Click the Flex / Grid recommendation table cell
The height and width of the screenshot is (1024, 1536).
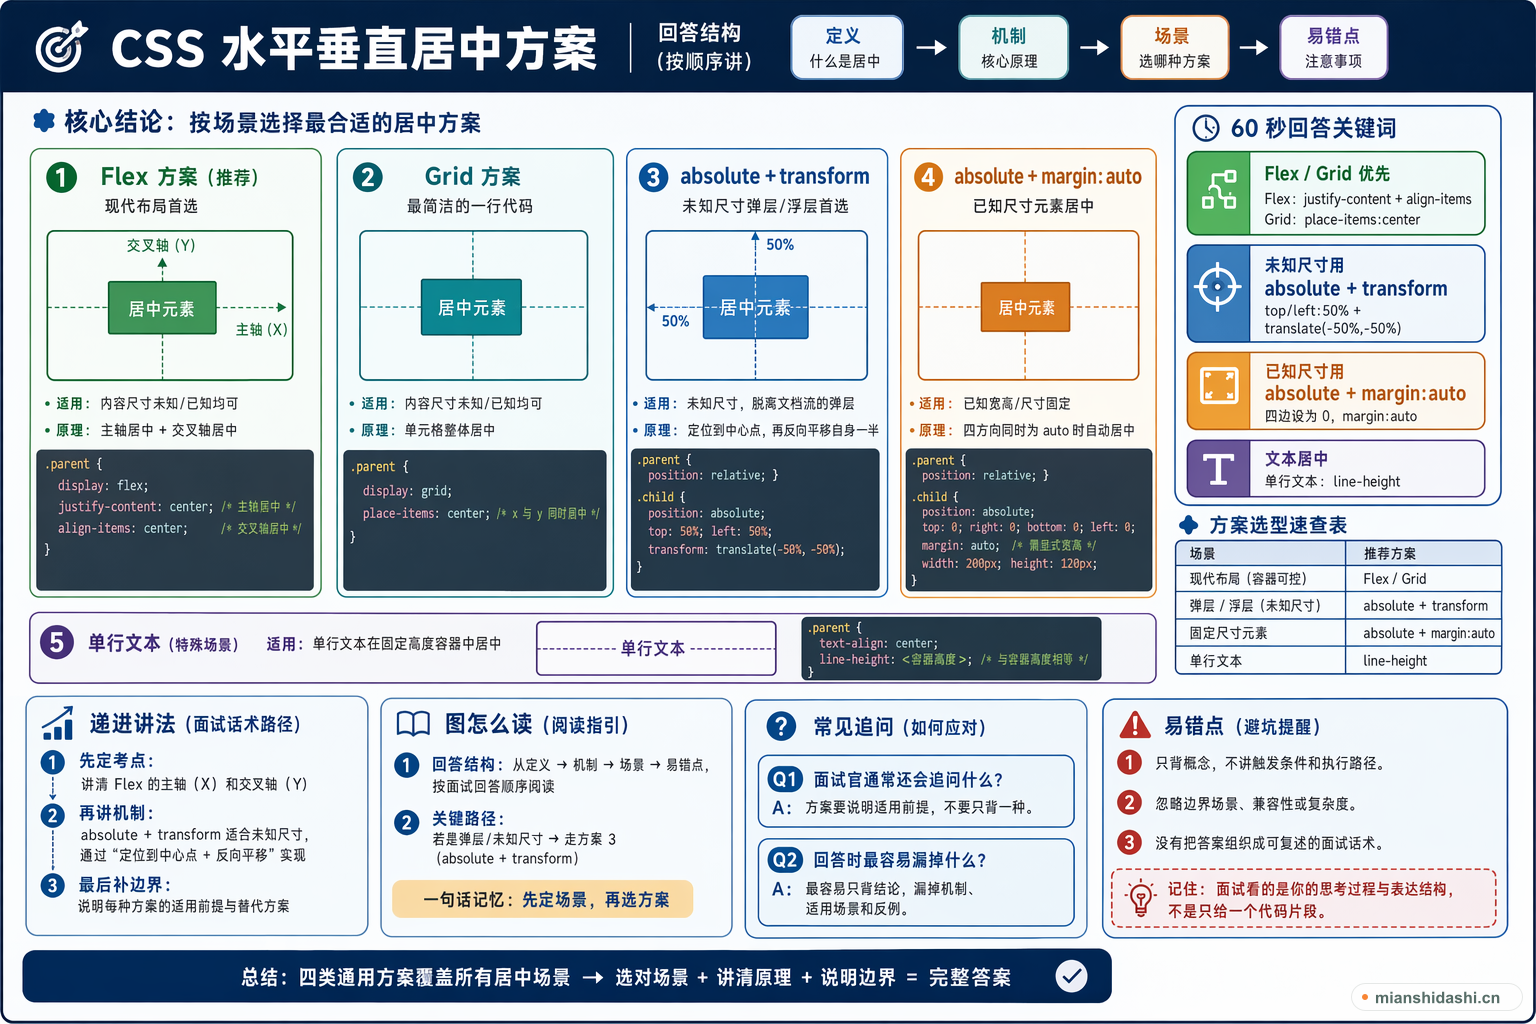click(1425, 579)
